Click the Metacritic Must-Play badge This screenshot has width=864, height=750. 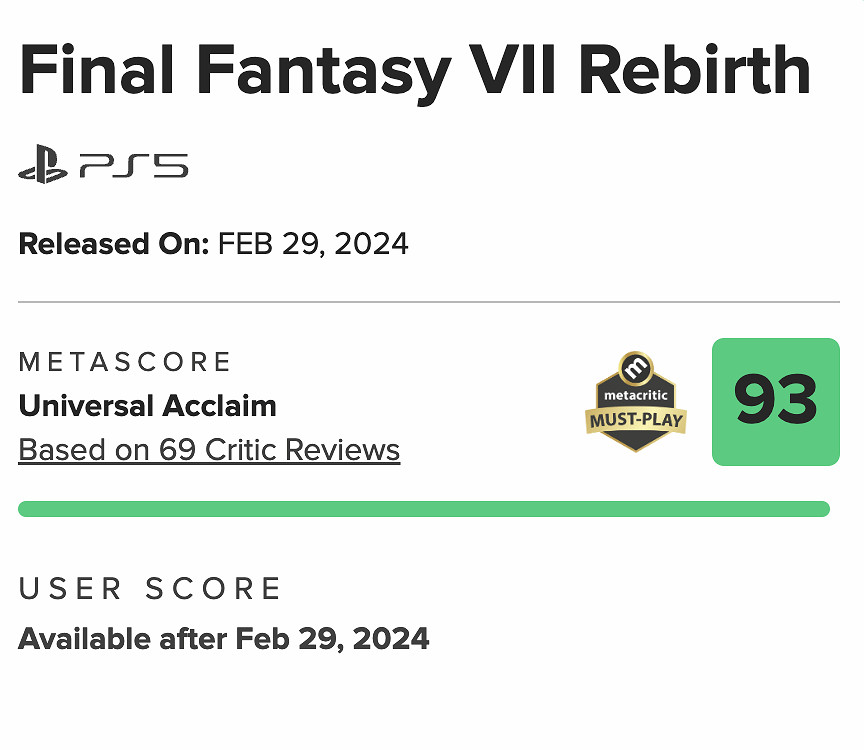pyautogui.click(x=635, y=402)
